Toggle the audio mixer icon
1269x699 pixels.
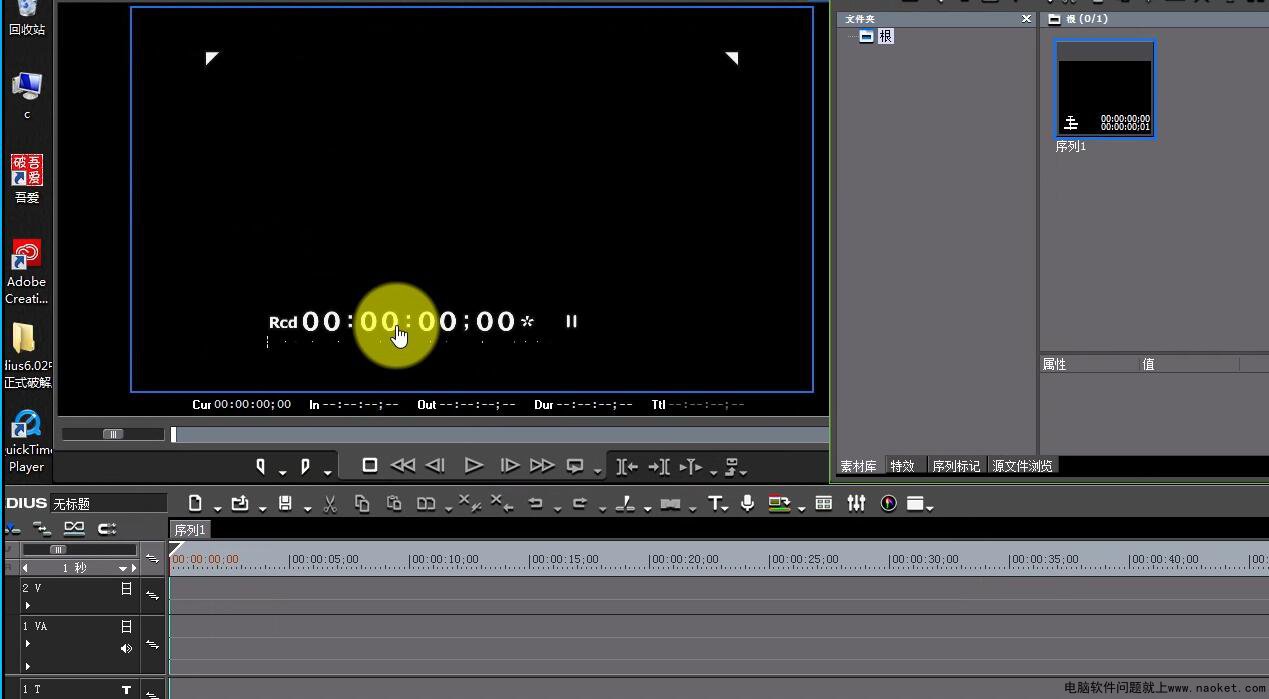coord(856,503)
